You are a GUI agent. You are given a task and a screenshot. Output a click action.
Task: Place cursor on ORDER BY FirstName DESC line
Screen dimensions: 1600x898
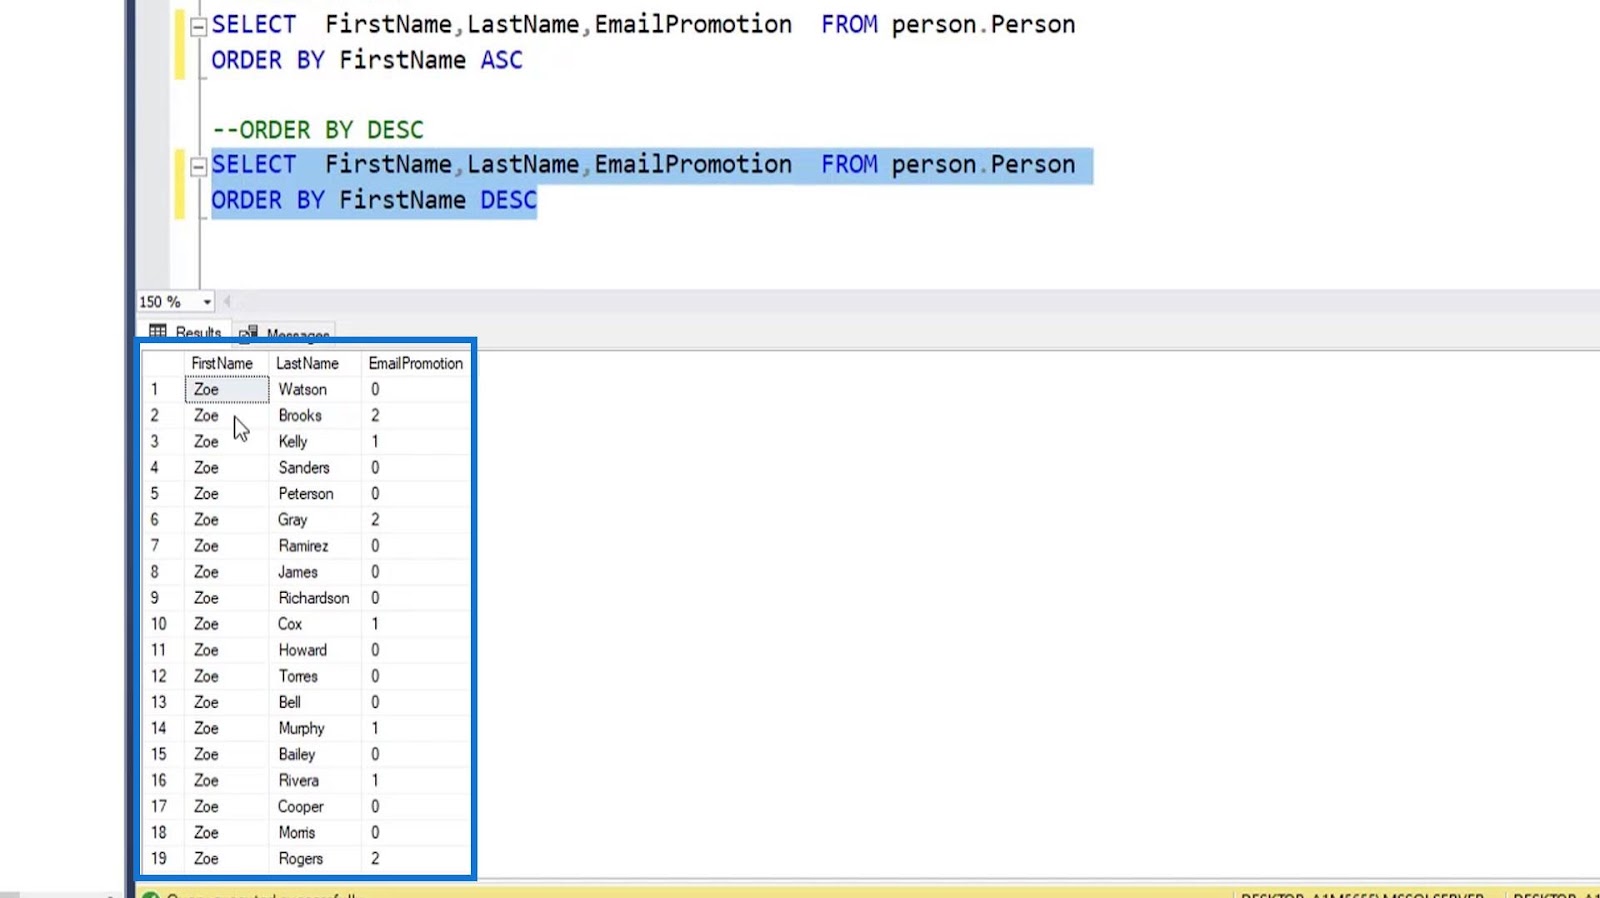374,200
